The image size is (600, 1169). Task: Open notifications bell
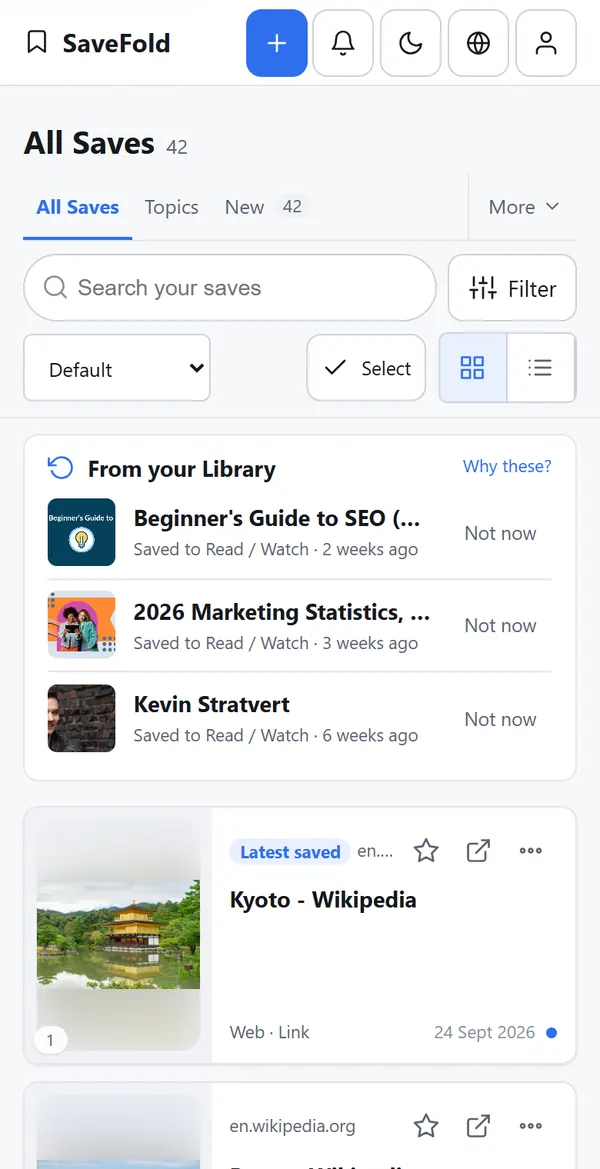pyautogui.click(x=343, y=43)
